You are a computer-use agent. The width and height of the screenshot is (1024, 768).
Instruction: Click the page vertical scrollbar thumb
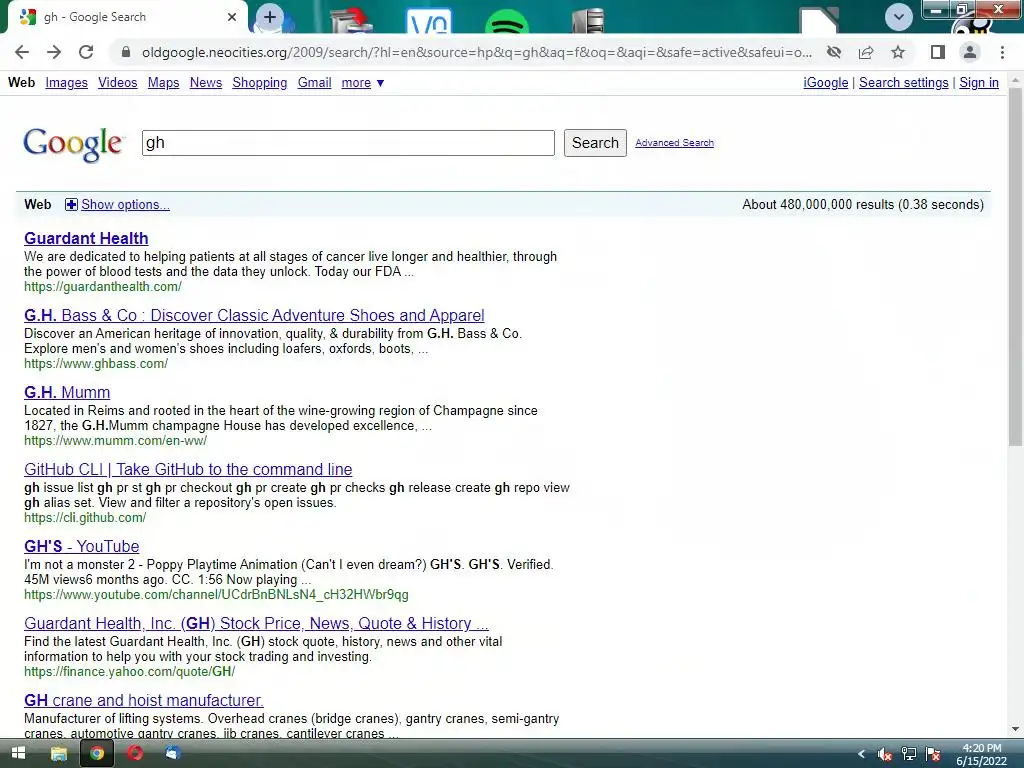pos(1015,268)
